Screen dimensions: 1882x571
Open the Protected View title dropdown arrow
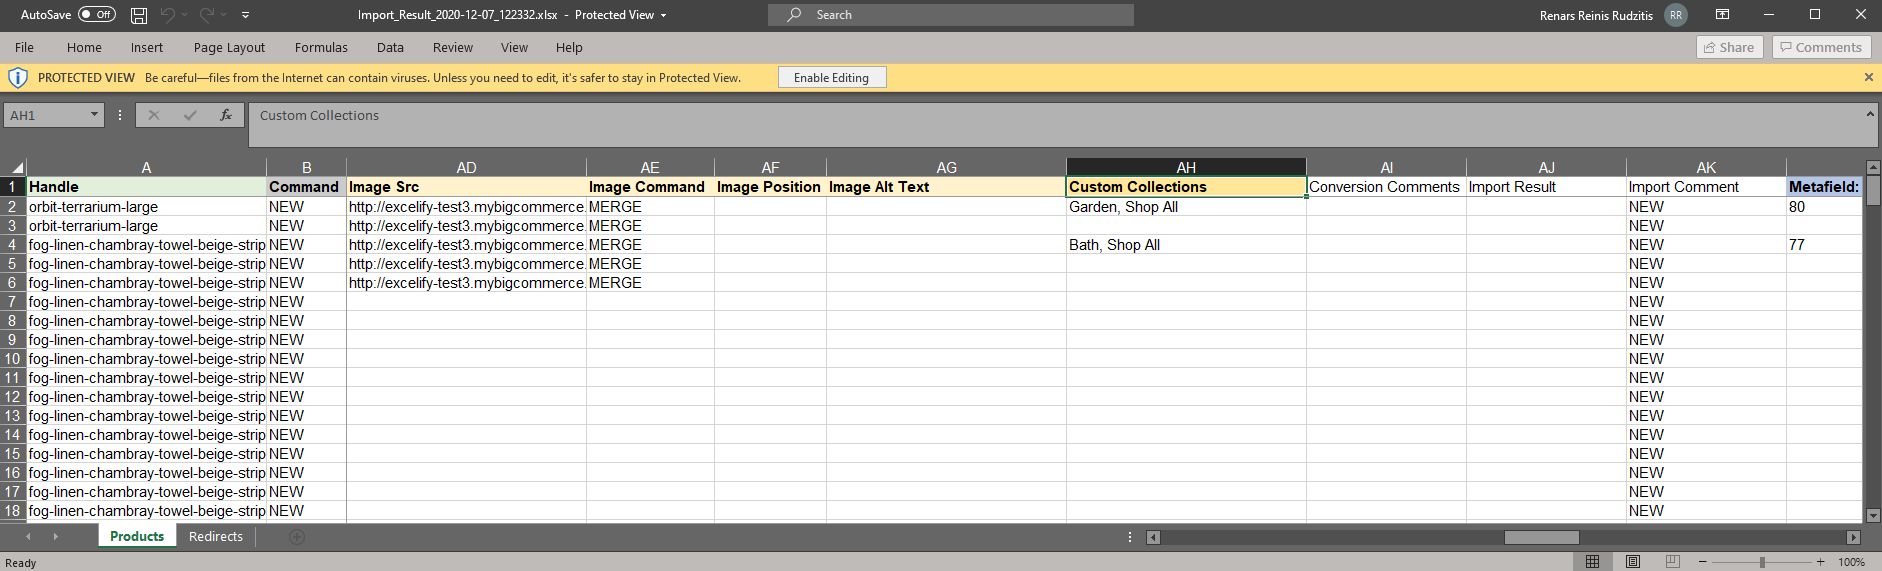click(x=663, y=15)
